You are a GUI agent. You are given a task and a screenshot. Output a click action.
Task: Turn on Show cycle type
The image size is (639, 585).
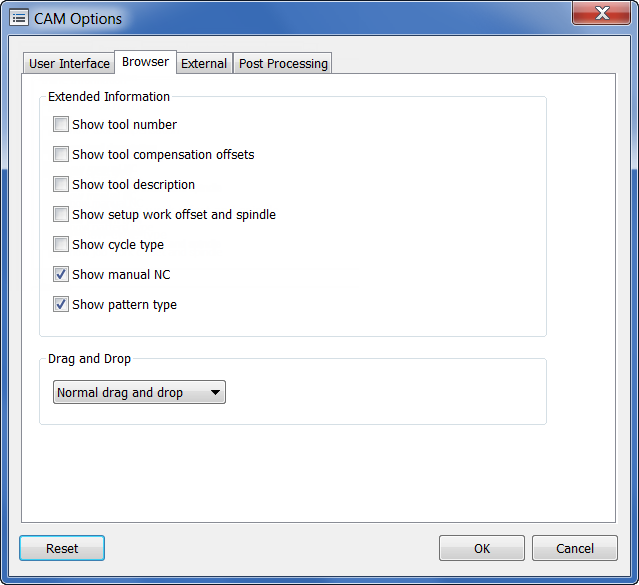pos(61,245)
